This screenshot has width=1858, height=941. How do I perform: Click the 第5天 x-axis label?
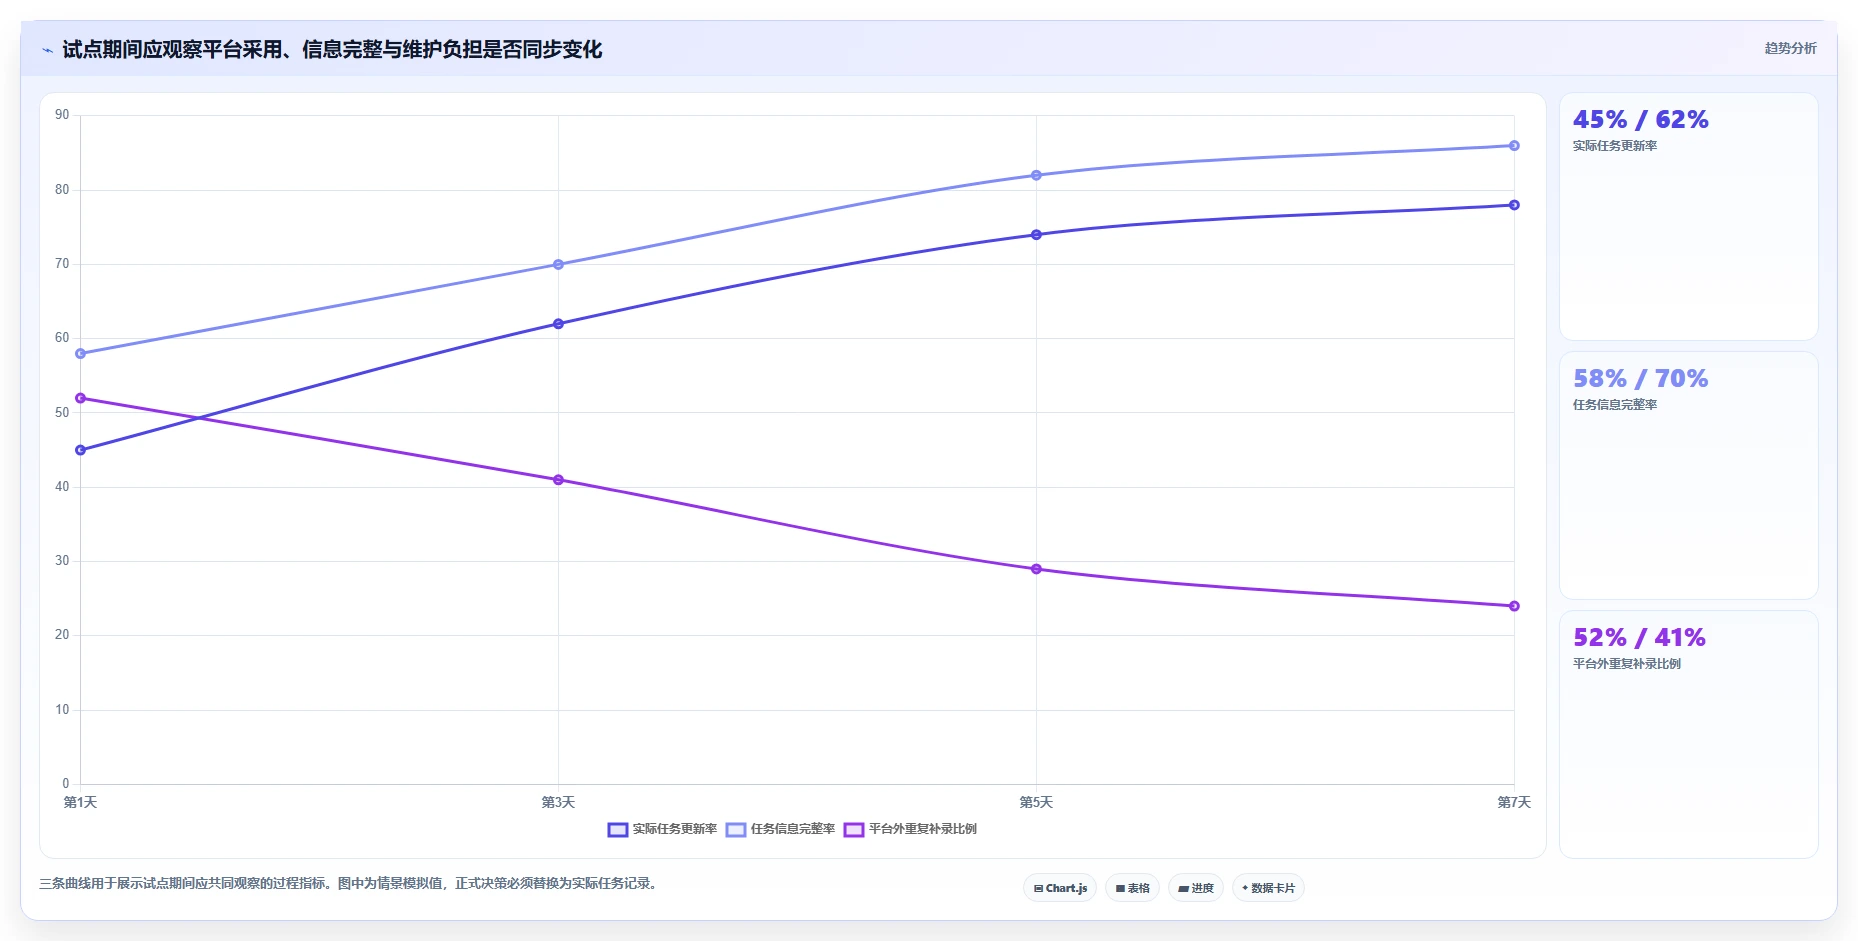coord(1036,802)
